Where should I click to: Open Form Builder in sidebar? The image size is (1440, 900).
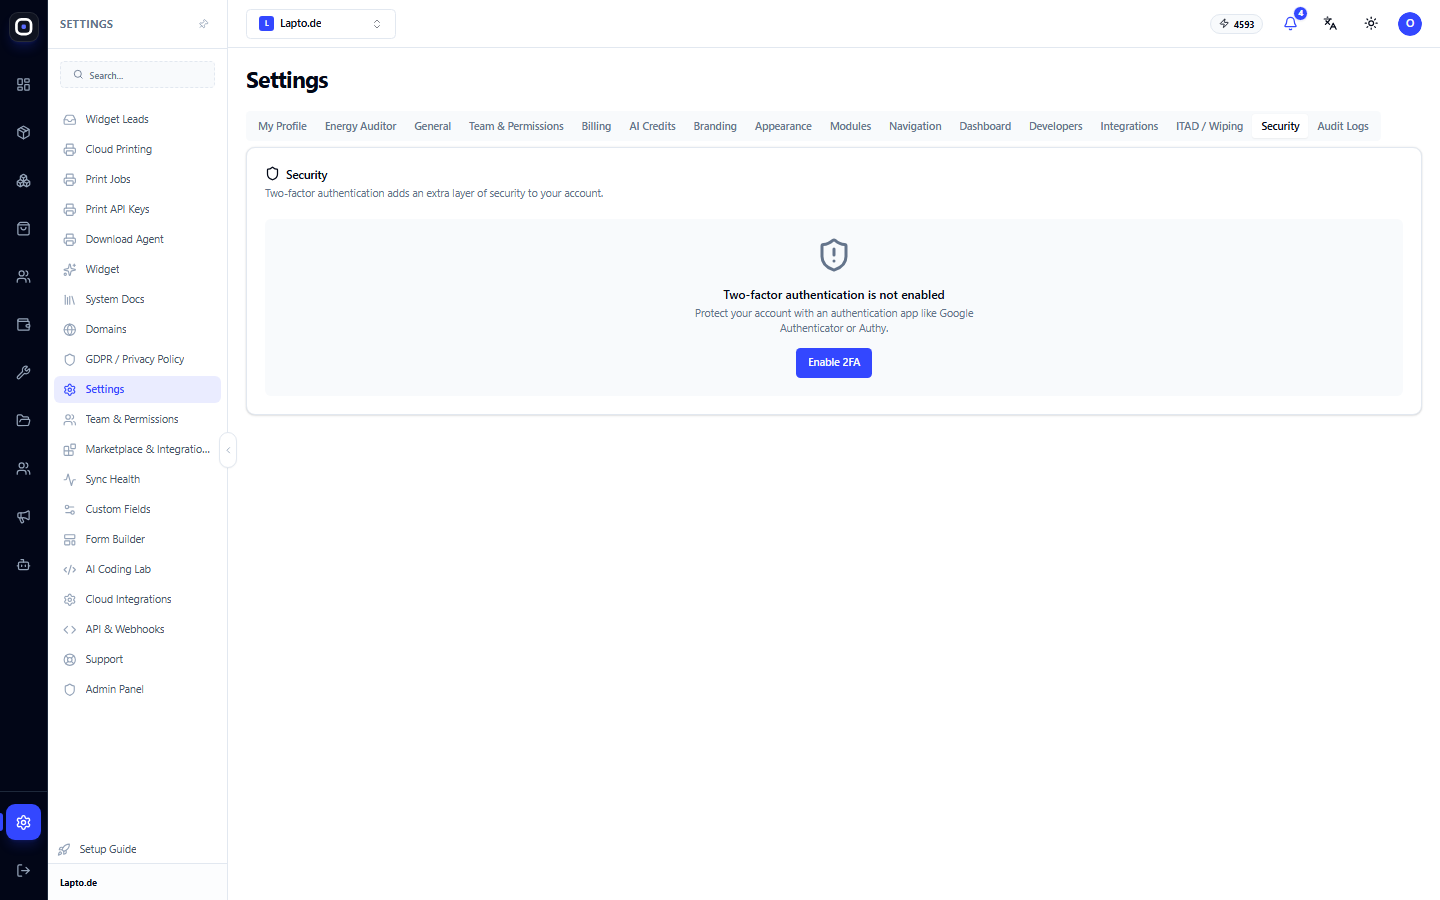(x=137, y=539)
